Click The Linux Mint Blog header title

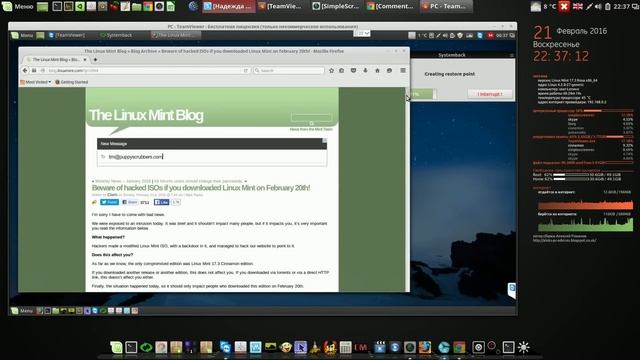[146, 115]
